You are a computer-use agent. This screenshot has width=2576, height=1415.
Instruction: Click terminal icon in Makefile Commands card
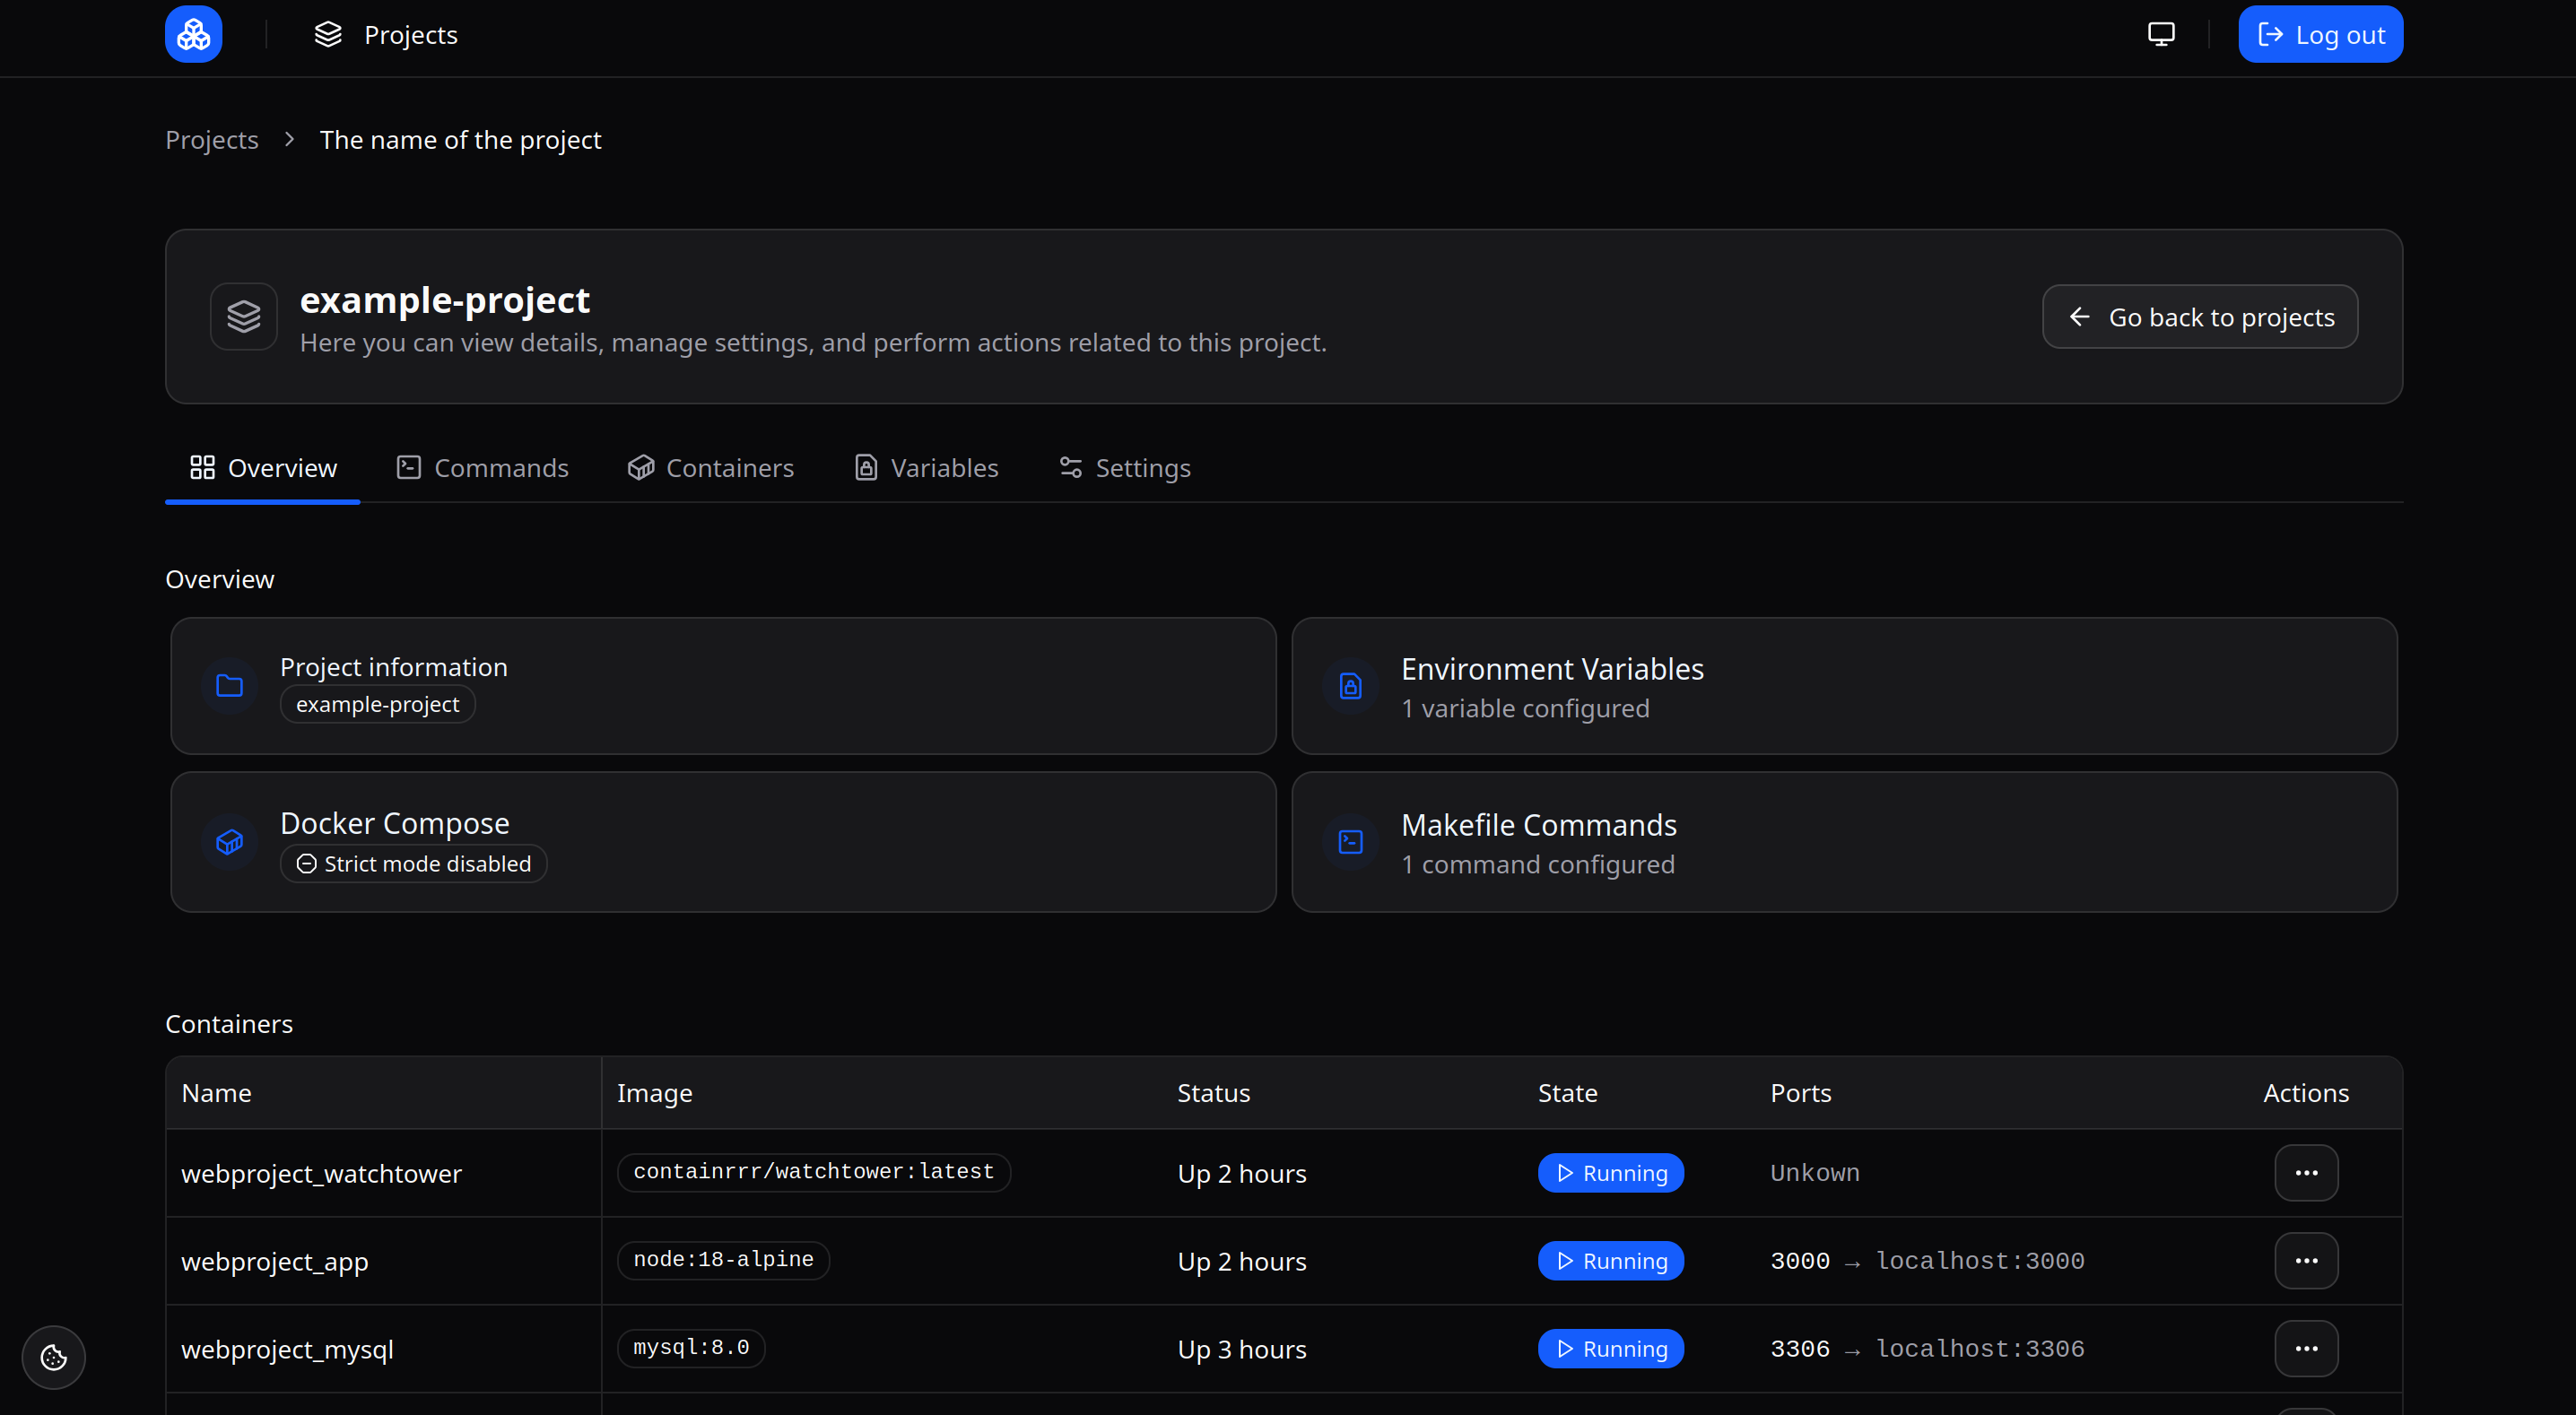(1350, 842)
